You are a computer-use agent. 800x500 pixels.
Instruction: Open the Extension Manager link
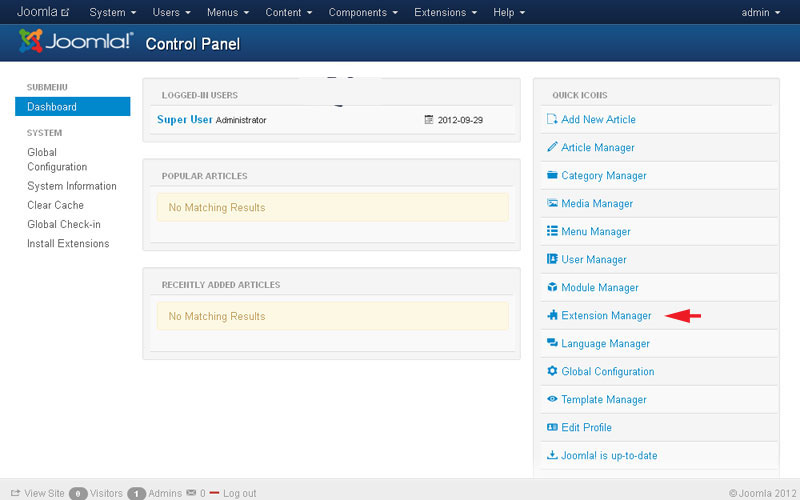point(606,315)
